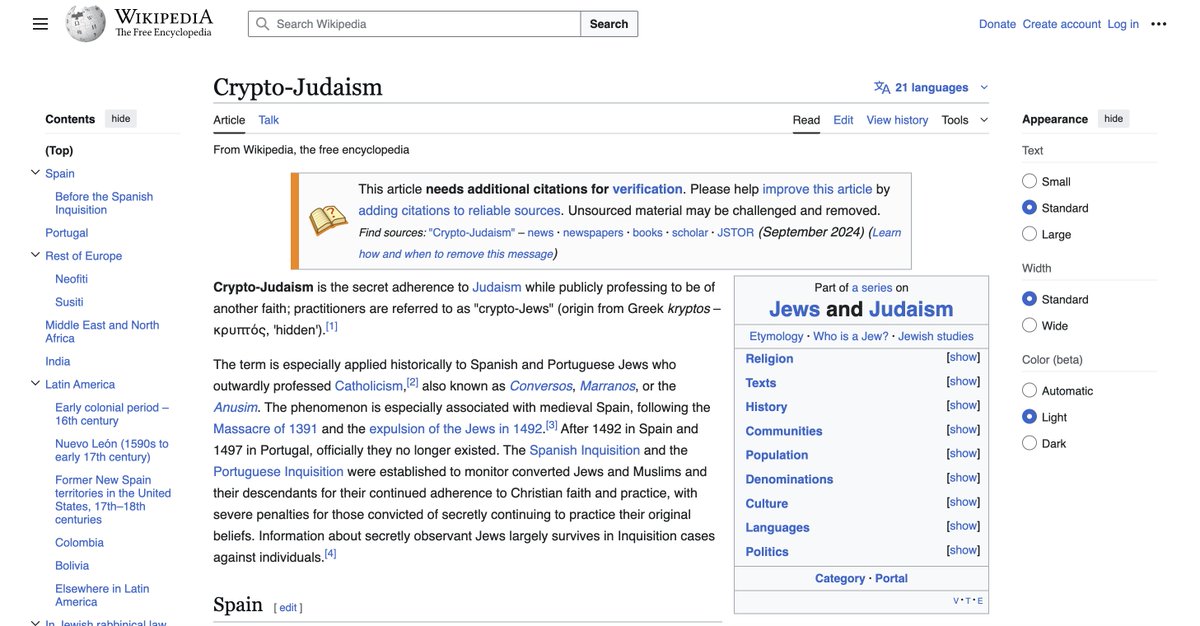Click the Search button

609,24
